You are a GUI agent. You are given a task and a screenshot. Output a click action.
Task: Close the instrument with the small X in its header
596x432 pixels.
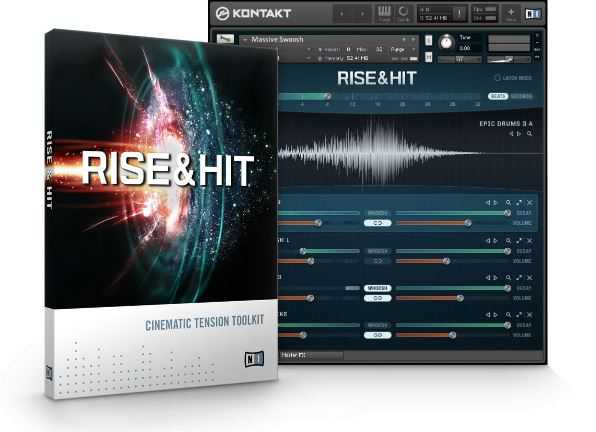(x=537, y=35)
